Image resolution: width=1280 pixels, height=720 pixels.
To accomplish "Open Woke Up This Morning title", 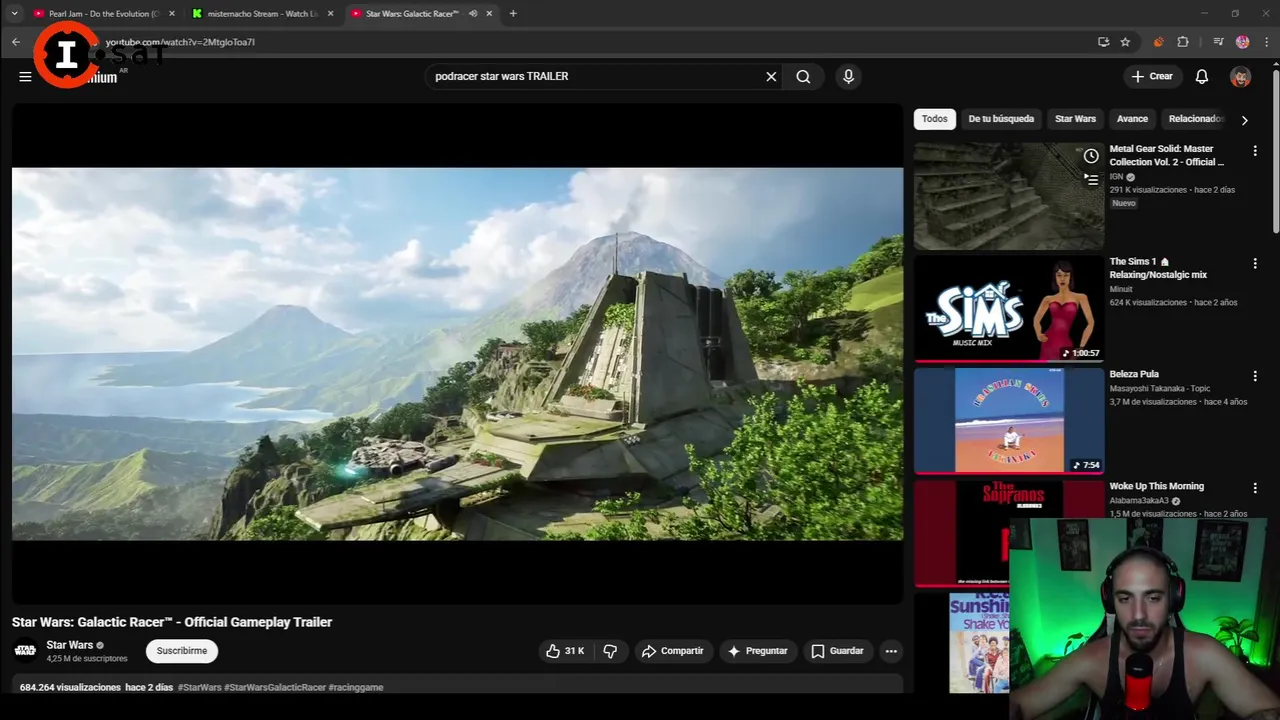I will tap(1156, 486).
